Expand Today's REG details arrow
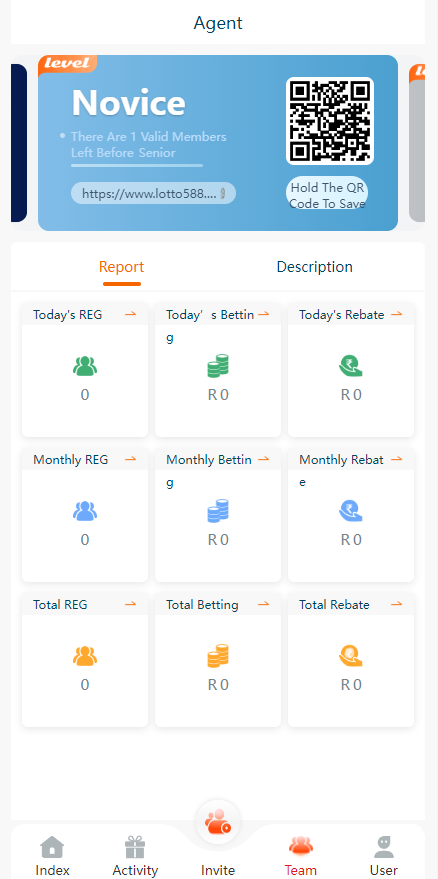Image resolution: width=438 pixels, height=879 pixels. pyautogui.click(x=131, y=314)
